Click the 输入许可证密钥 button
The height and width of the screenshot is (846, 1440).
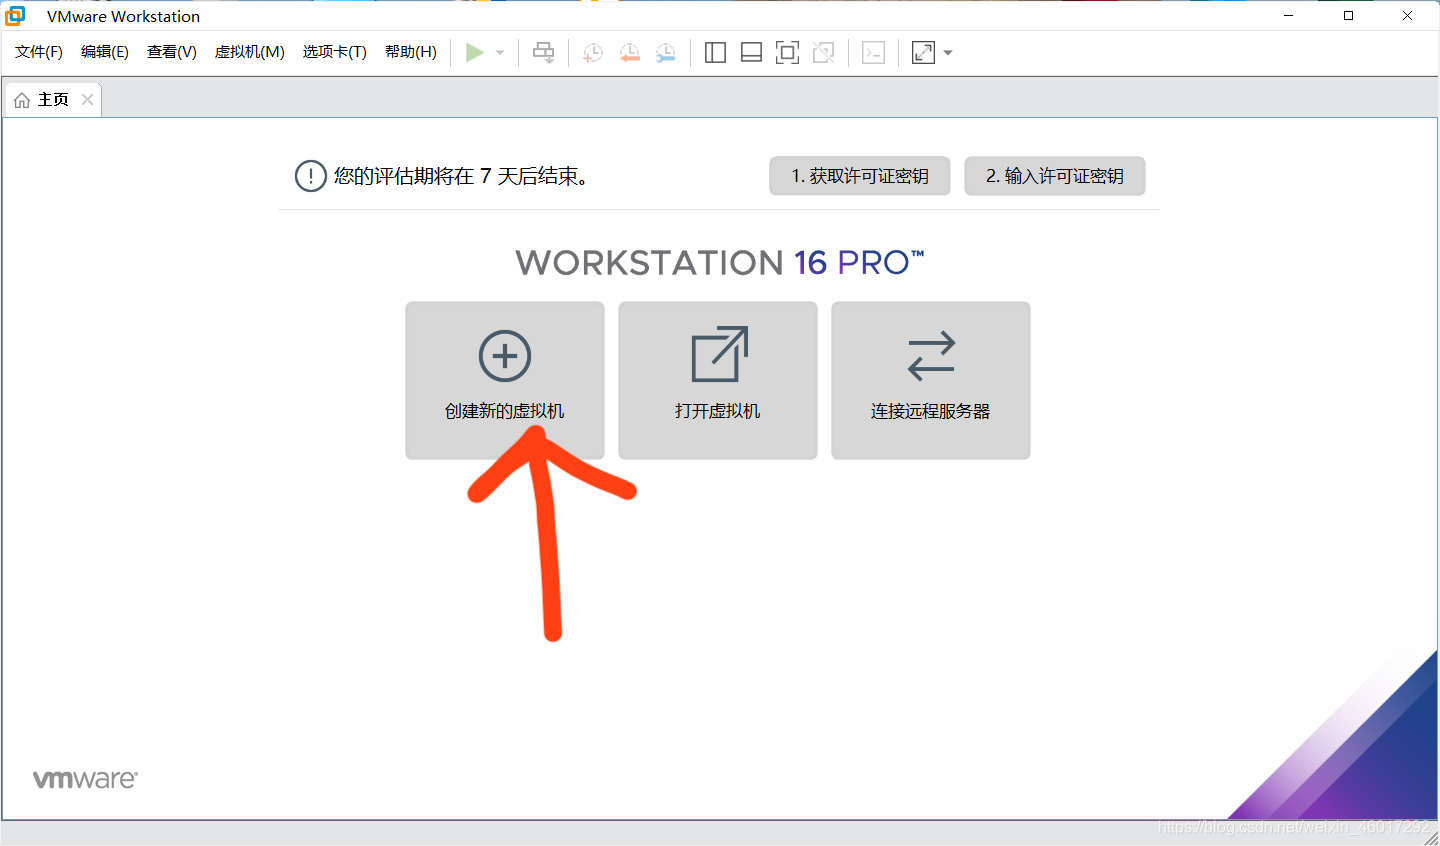(1055, 176)
